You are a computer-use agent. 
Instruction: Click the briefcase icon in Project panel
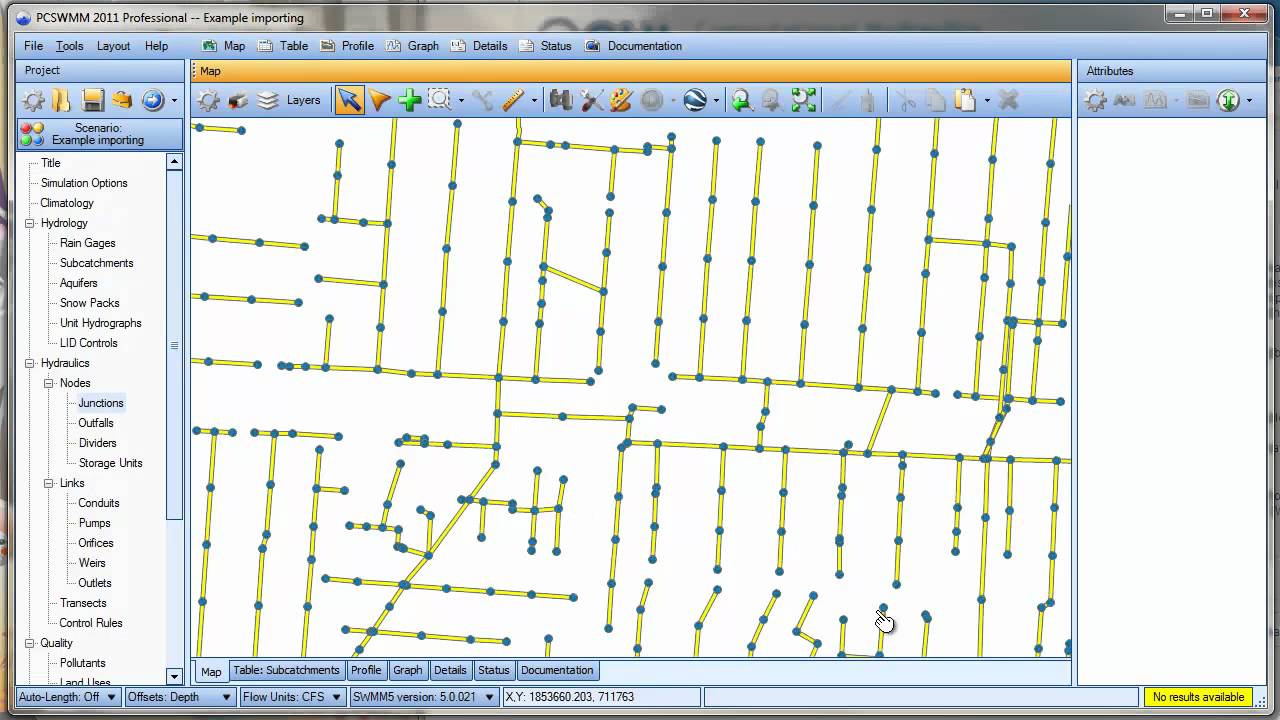tap(122, 100)
